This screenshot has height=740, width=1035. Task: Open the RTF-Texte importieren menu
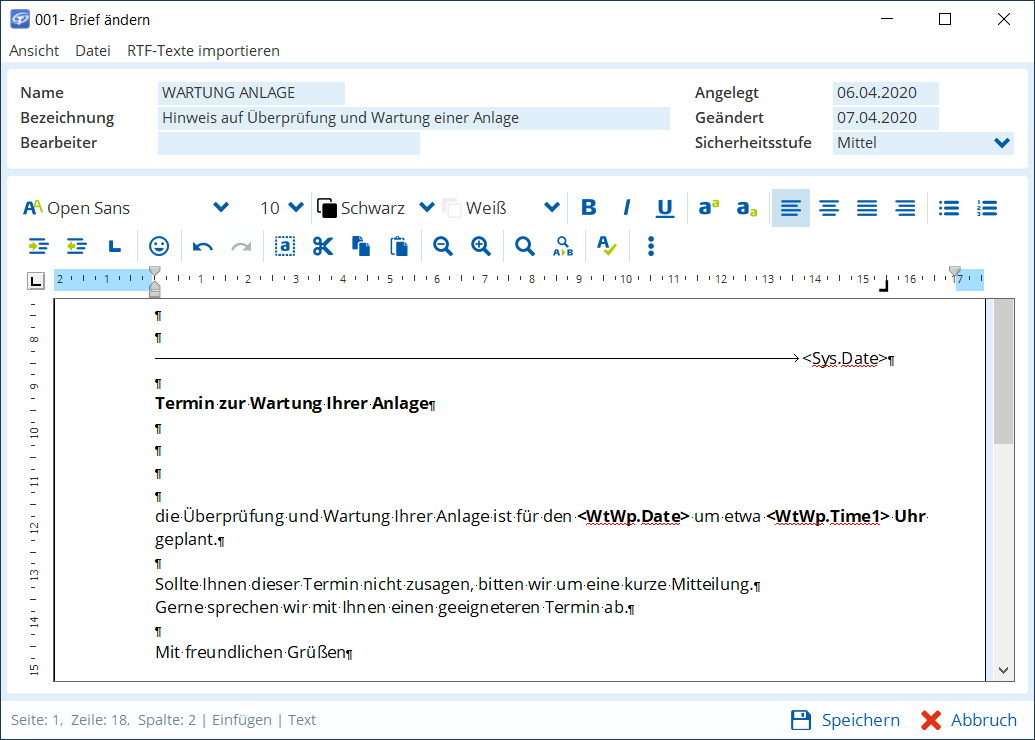coord(203,50)
